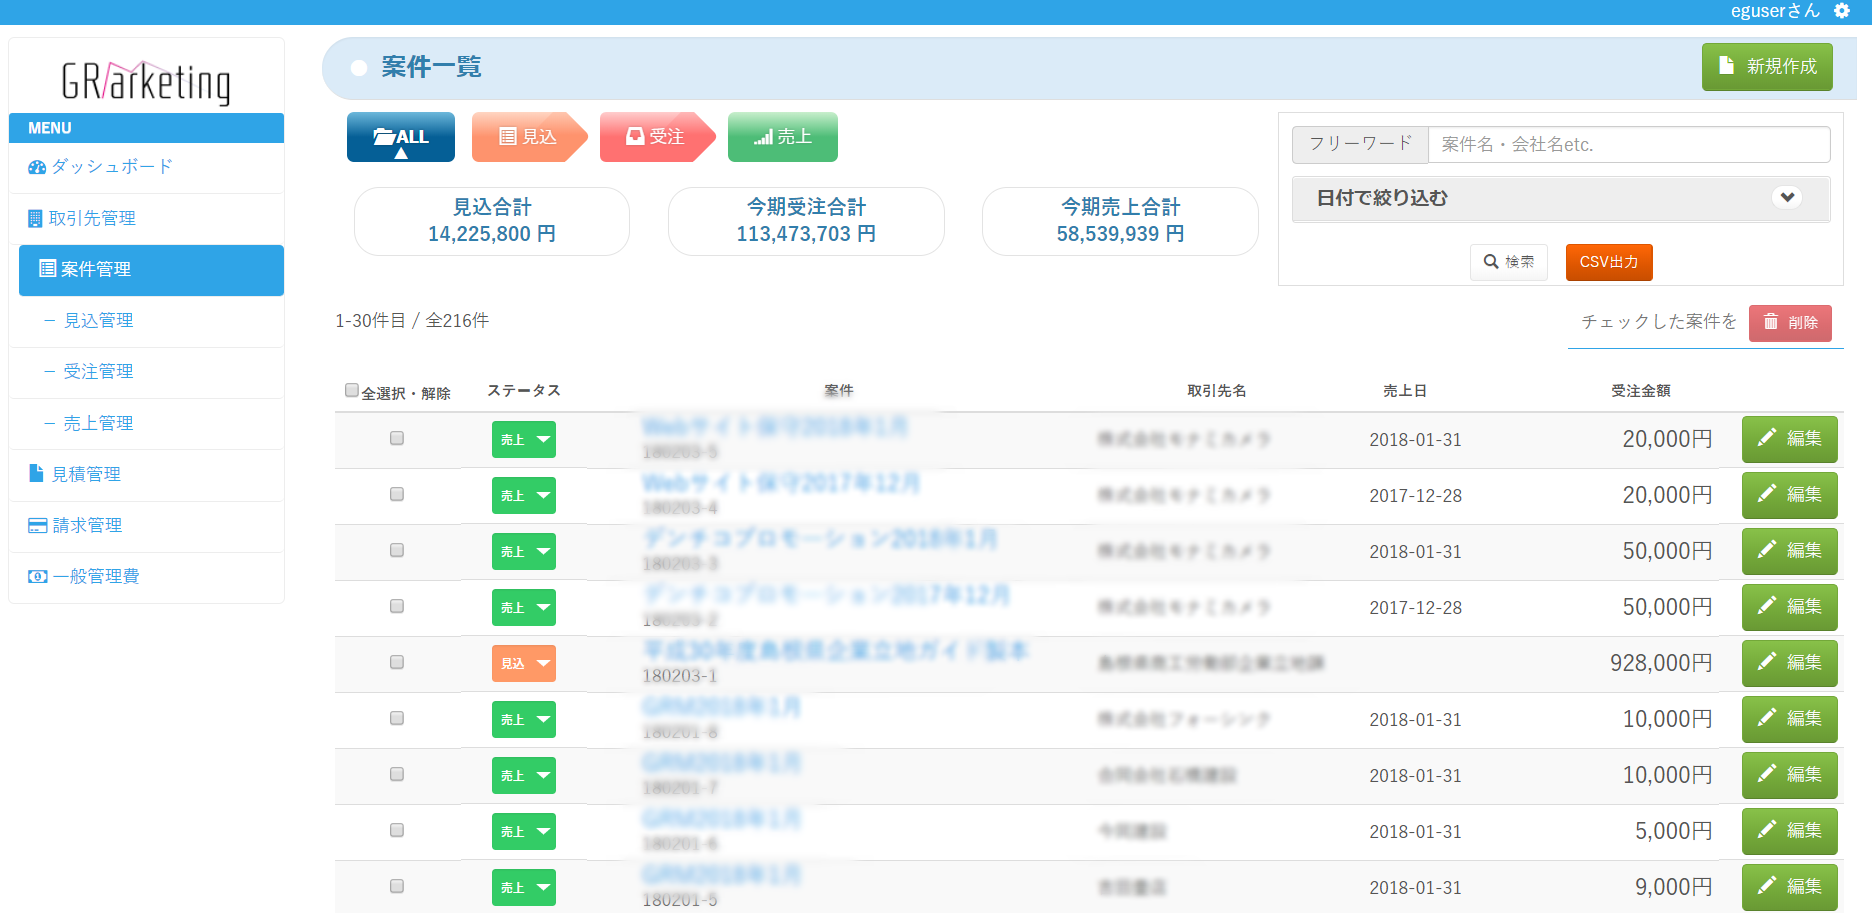Open ダッシュボード menu item
1872x913 pixels.
pyautogui.click(x=146, y=167)
